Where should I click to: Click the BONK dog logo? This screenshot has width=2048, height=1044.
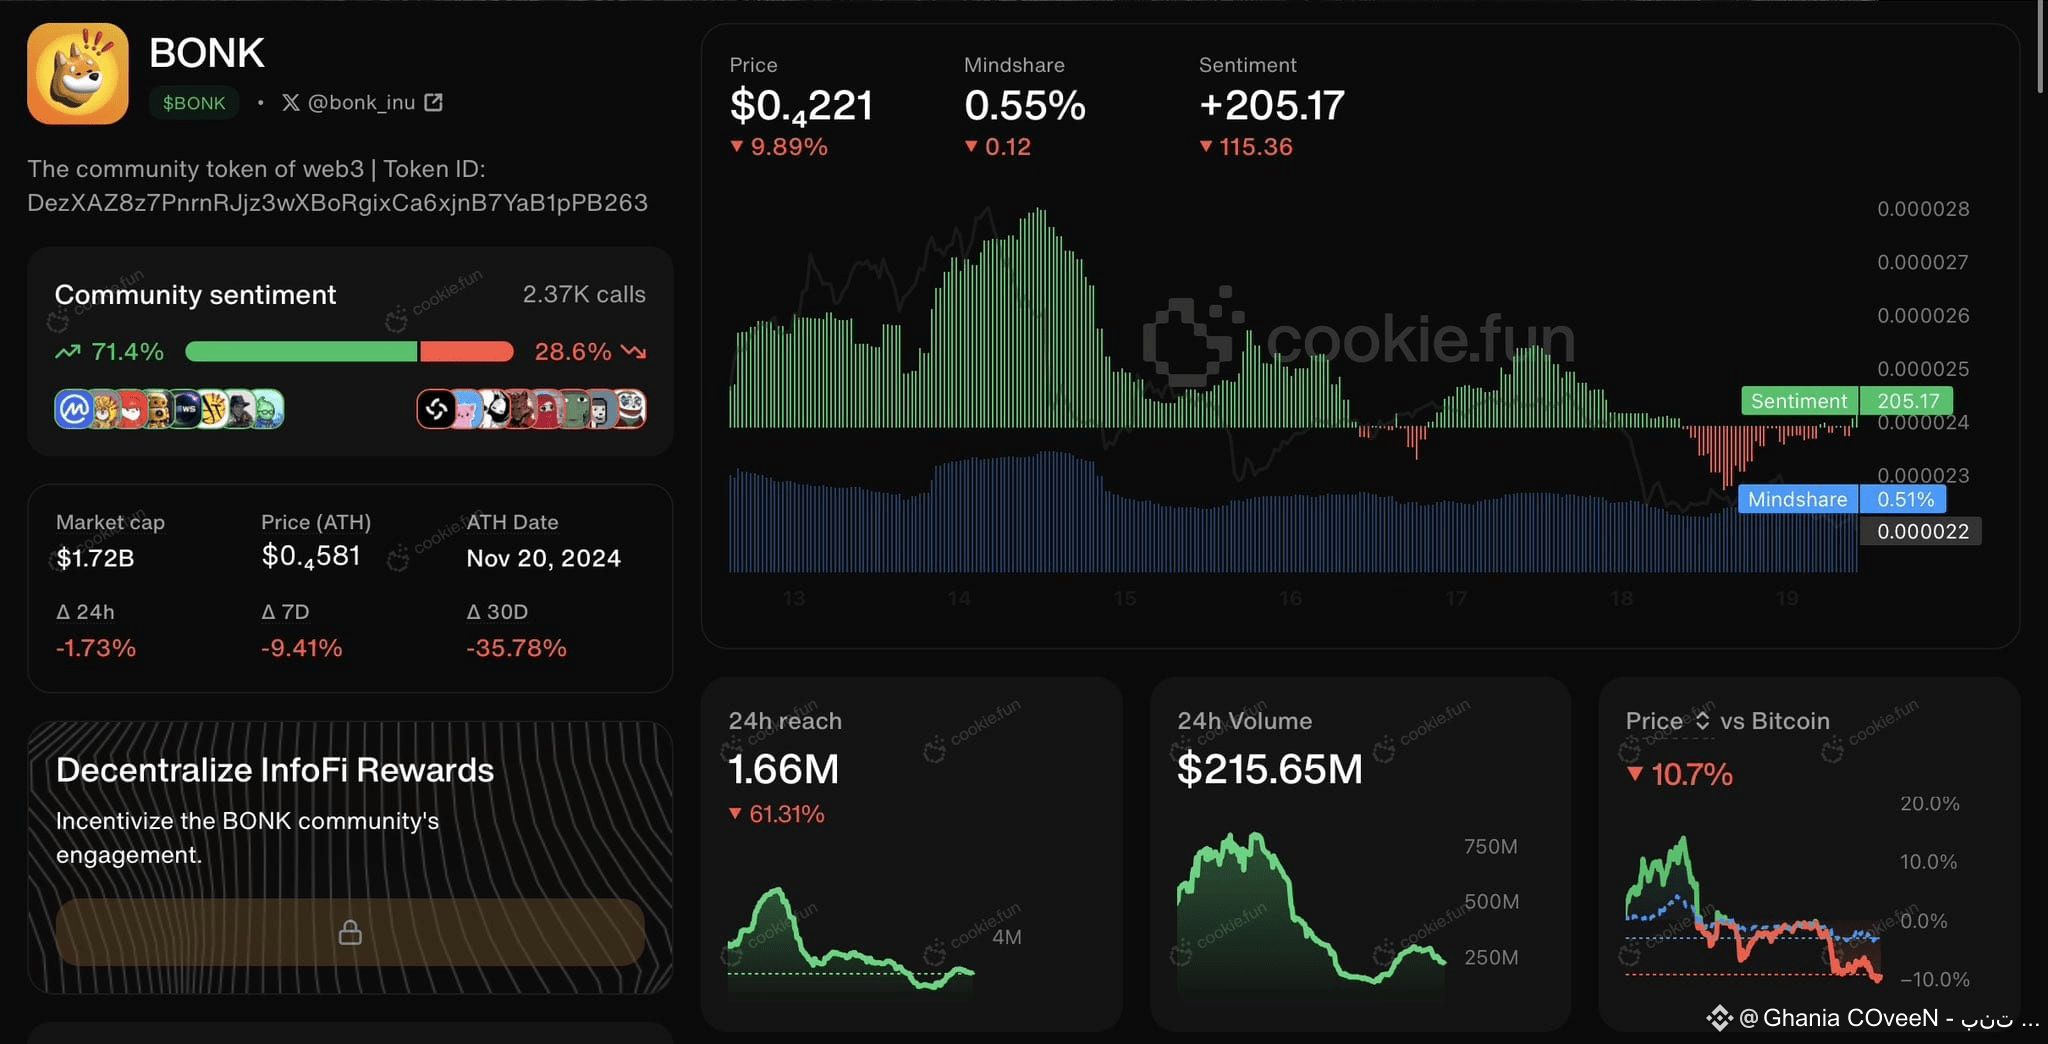[78, 74]
